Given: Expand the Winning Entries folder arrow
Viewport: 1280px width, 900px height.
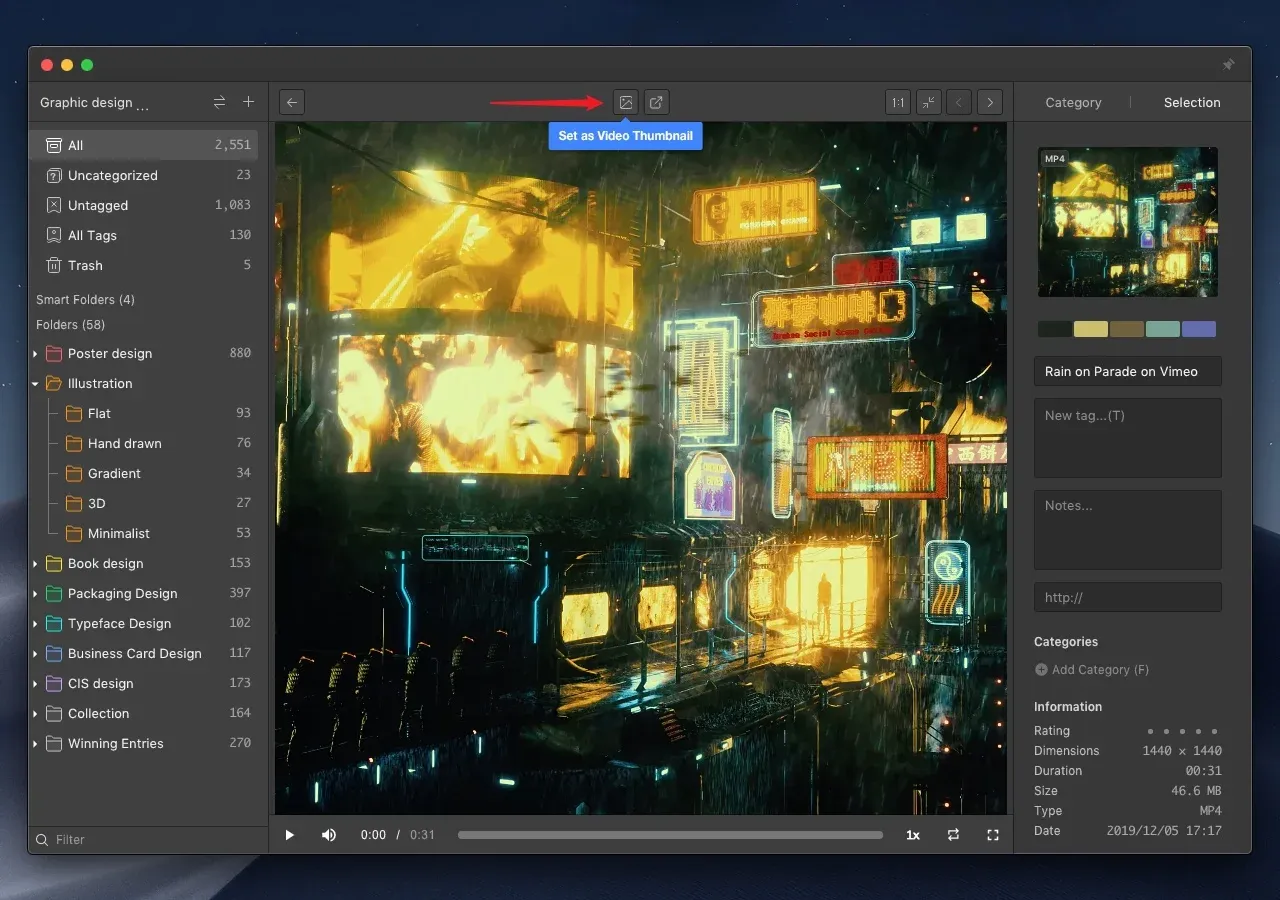Looking at the screenshot, I should coord(36,744).
